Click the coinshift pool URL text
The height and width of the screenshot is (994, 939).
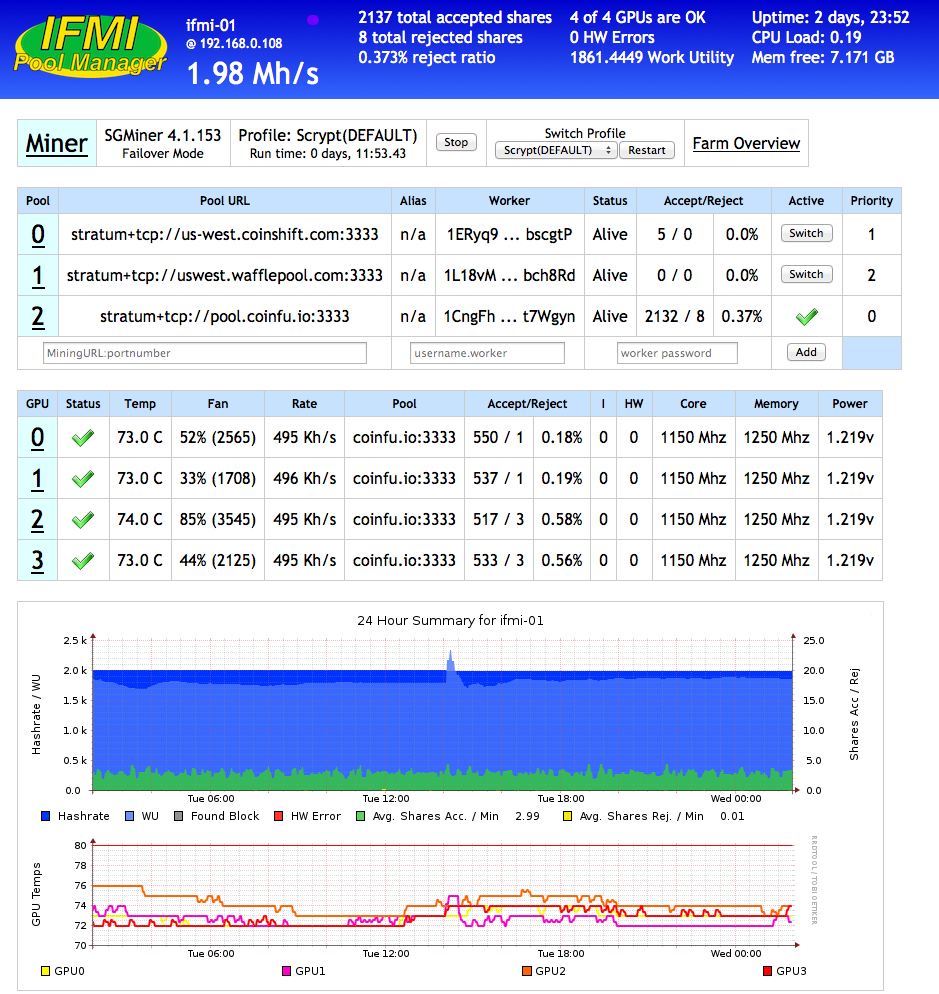224,235
